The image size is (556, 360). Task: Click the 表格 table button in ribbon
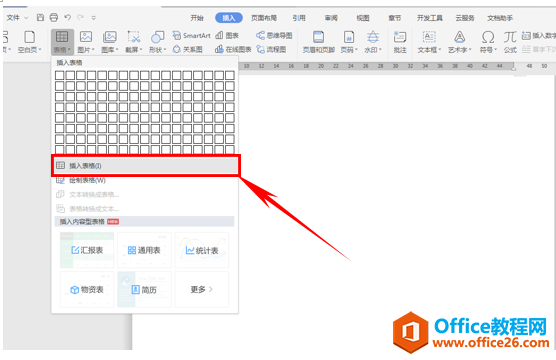pos(62,41)
